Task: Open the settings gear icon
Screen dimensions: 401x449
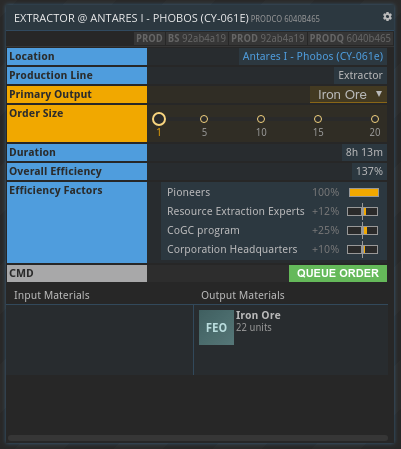Action: (x=387, y=16)
